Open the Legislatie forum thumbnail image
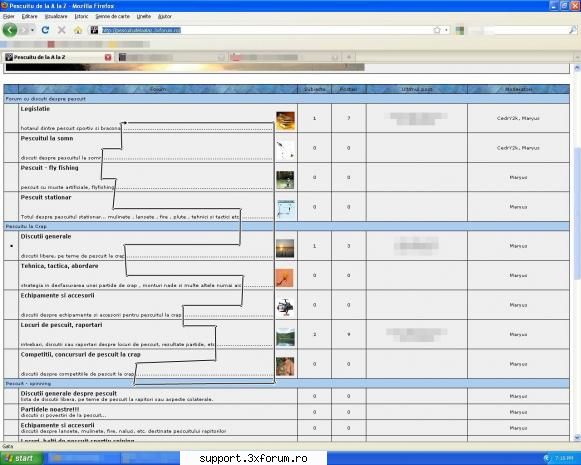581x465 pixels. [x=285, y=121]
